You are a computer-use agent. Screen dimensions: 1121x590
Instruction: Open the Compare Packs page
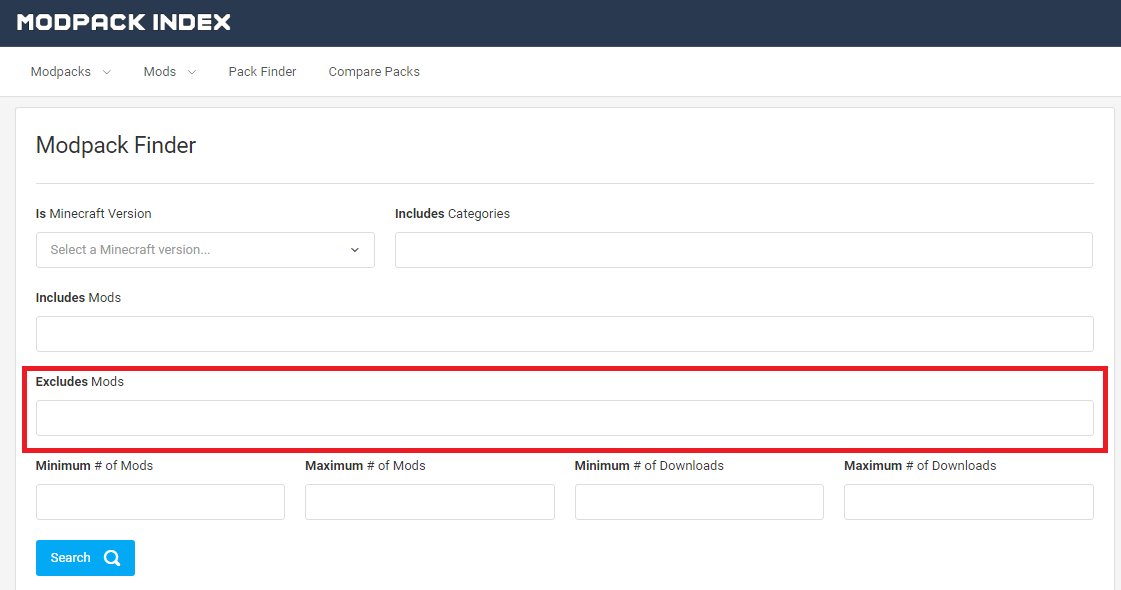pos(374,72)
